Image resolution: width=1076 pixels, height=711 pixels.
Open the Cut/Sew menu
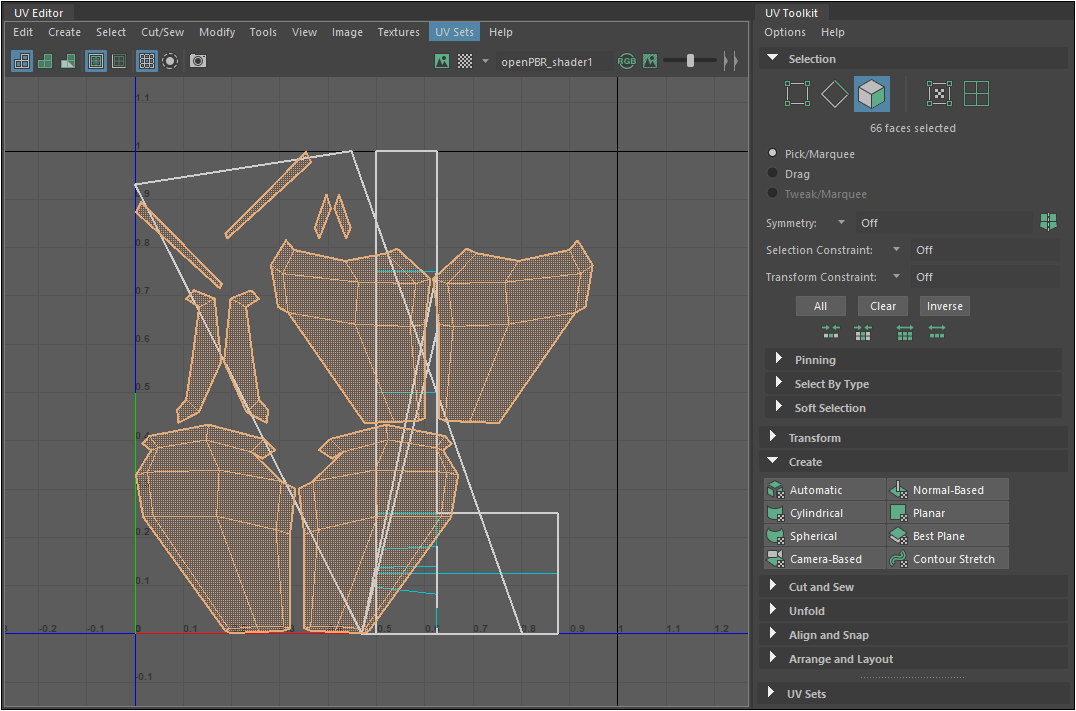pos(162,32)
